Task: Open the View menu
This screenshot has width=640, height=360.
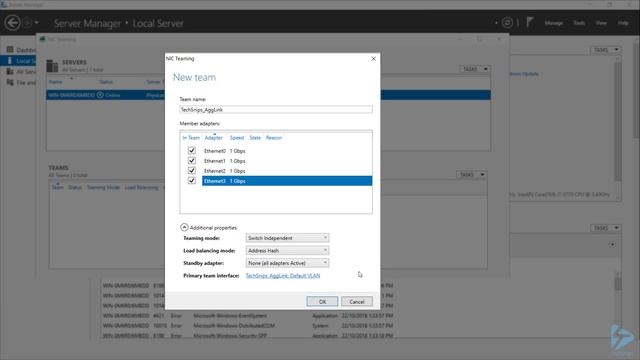Action: tap(601, 23)
